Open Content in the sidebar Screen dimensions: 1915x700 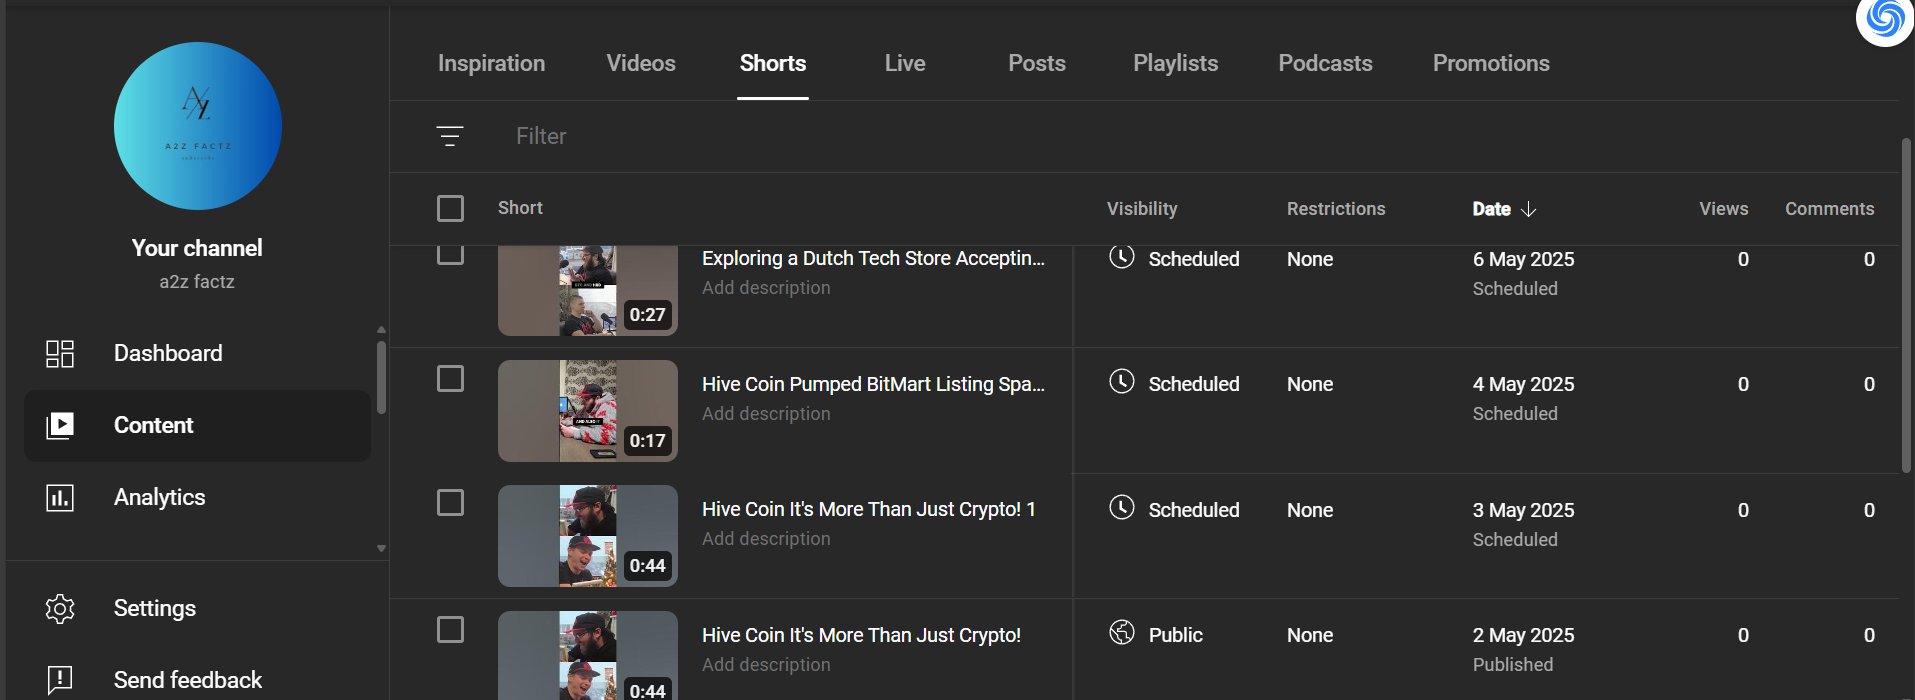pyautogui.click(x=197, y=426)
